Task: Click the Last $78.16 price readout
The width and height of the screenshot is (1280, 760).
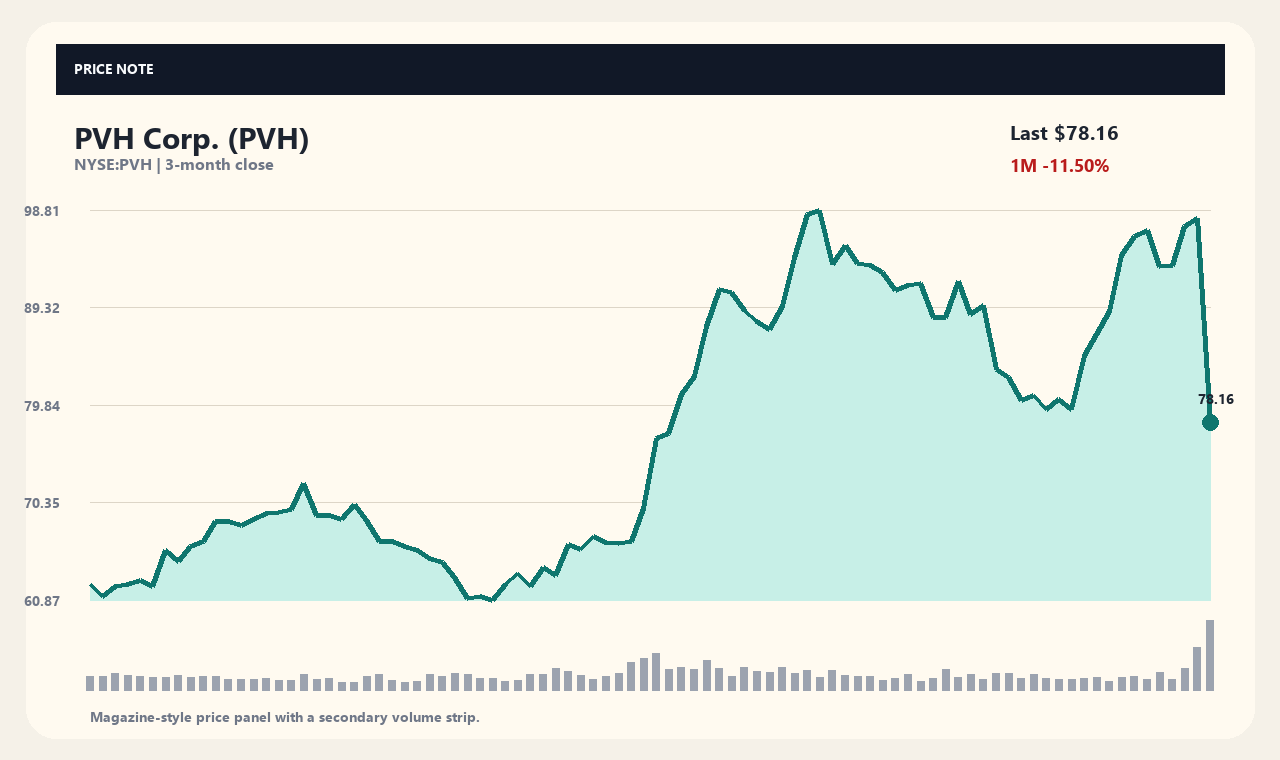Action: [x=1064, y=133]
